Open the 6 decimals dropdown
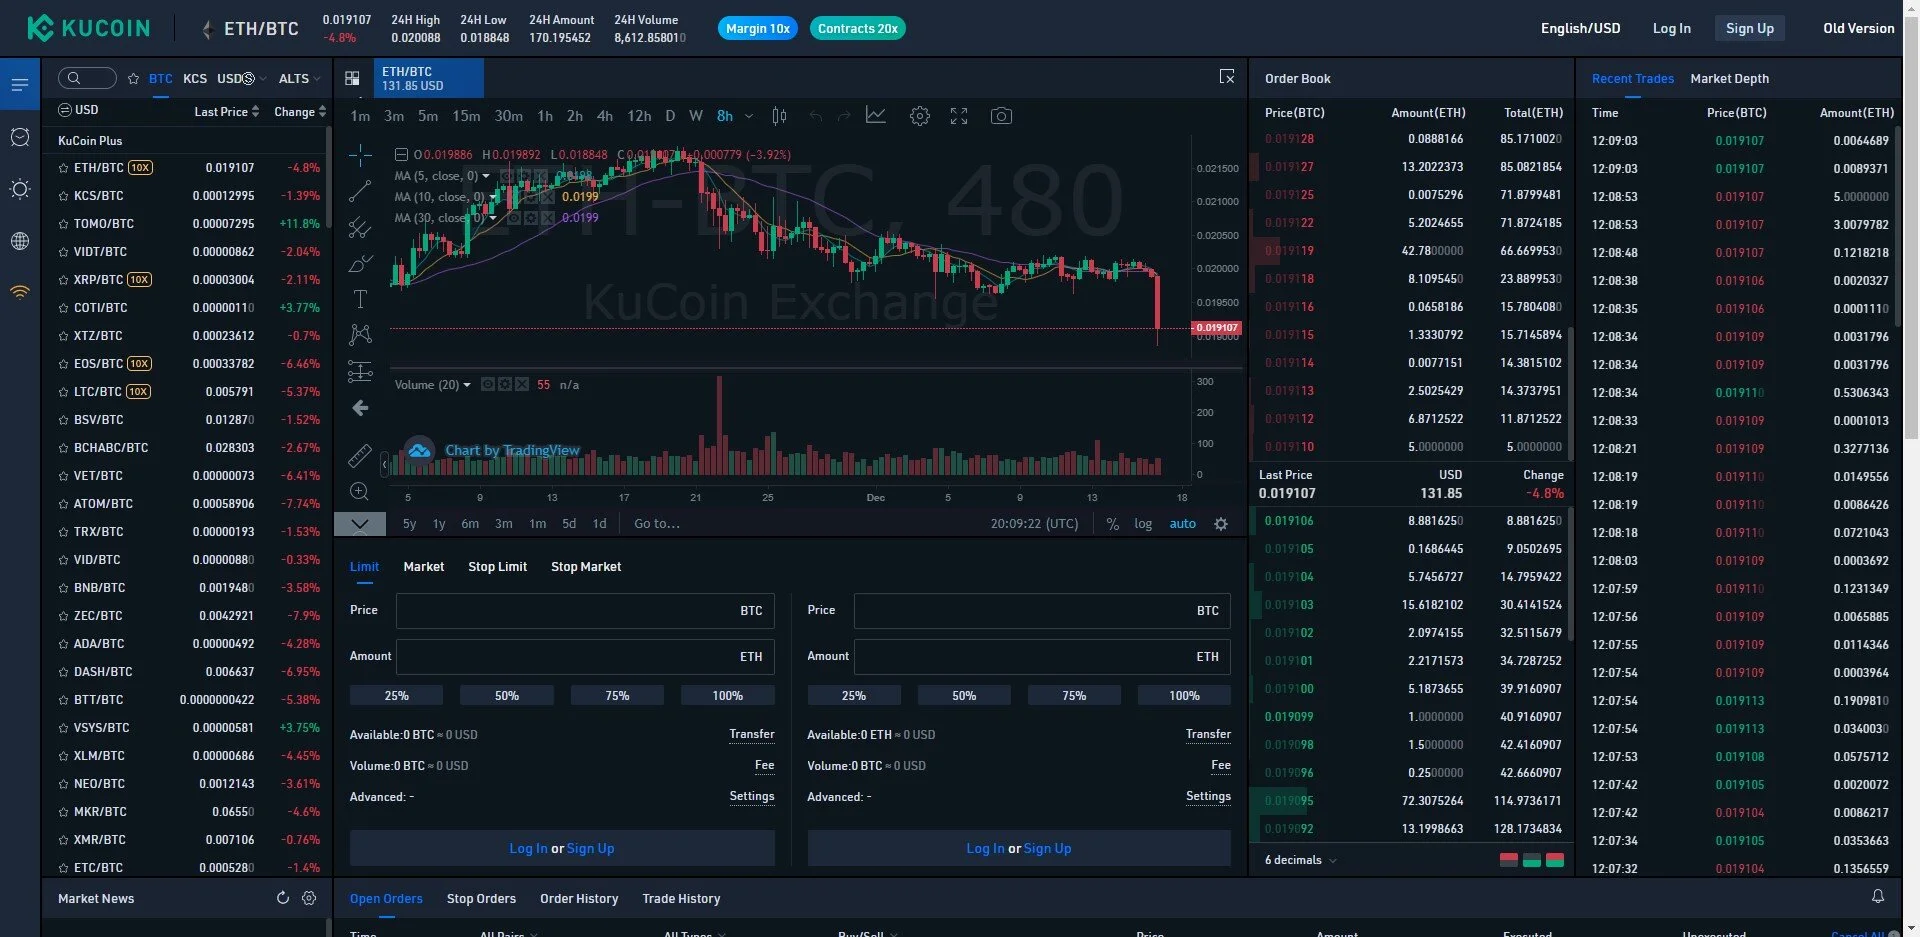 pos(1300,860)
